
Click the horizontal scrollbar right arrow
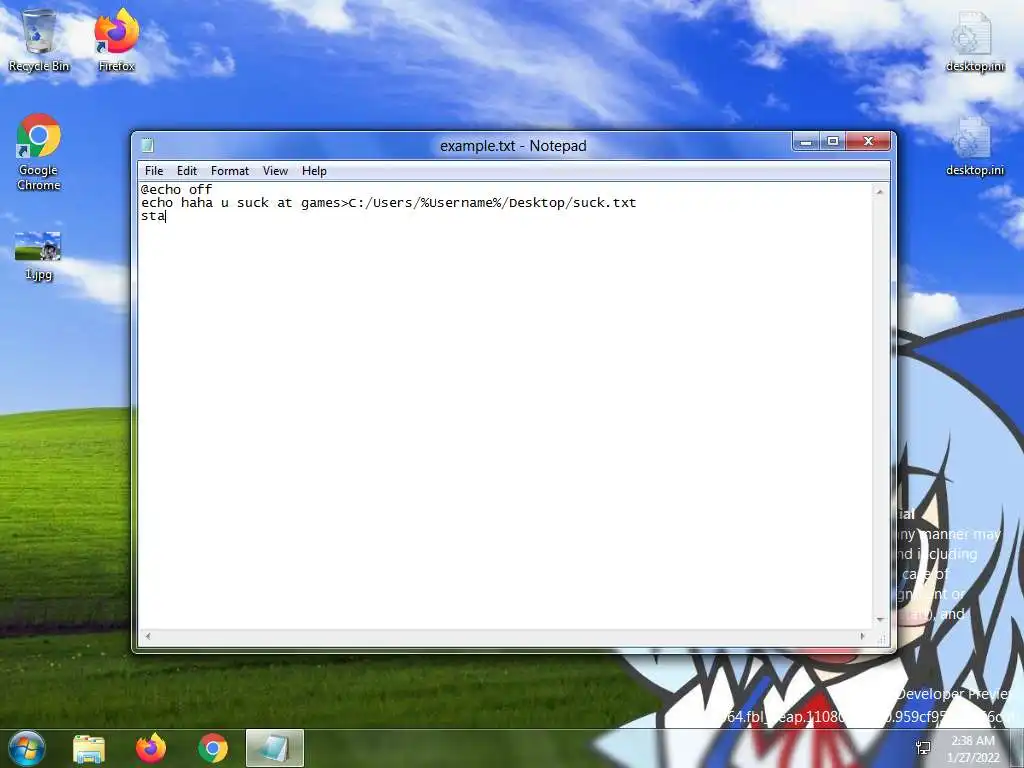863,636
